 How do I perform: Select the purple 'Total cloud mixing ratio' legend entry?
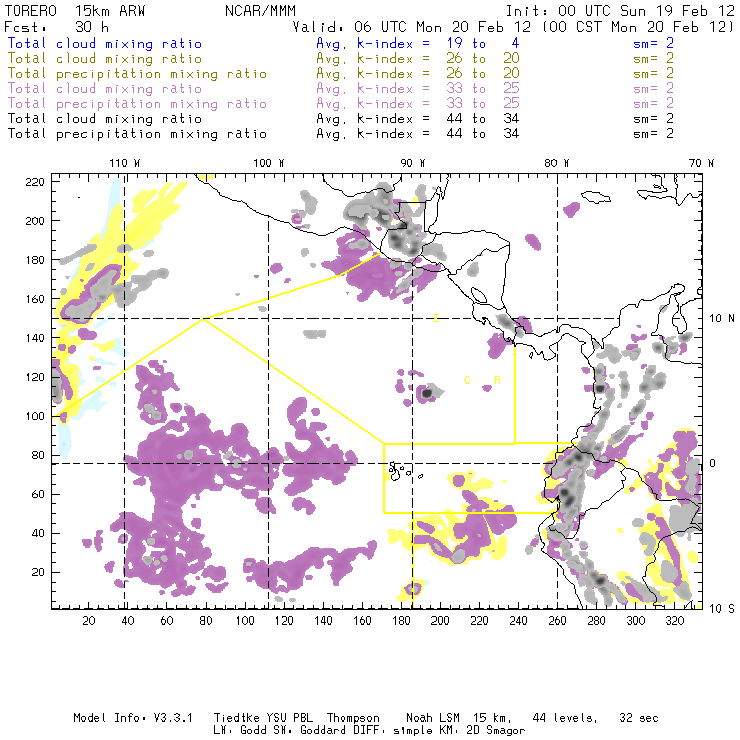(x=105, y=89)
